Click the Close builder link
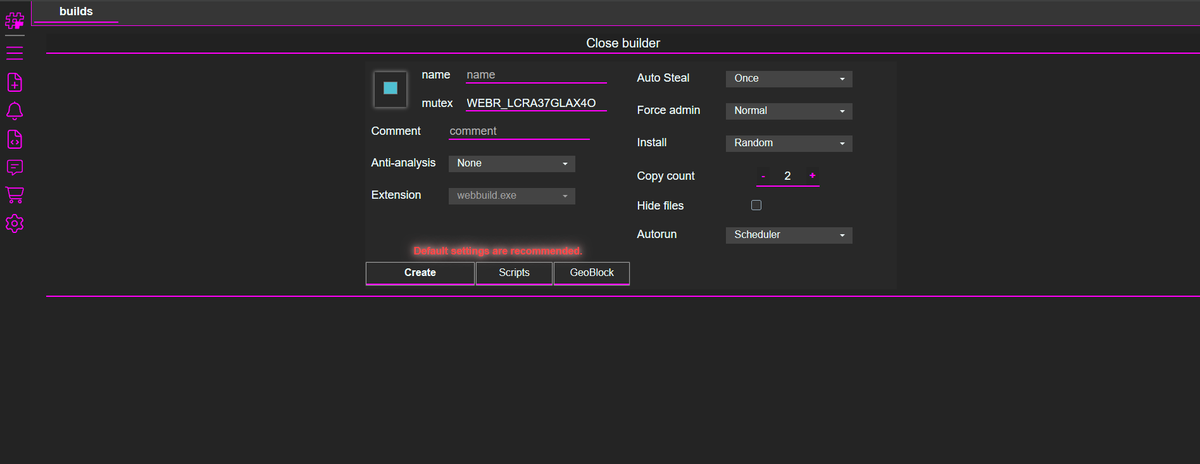 tap(623, 43)
